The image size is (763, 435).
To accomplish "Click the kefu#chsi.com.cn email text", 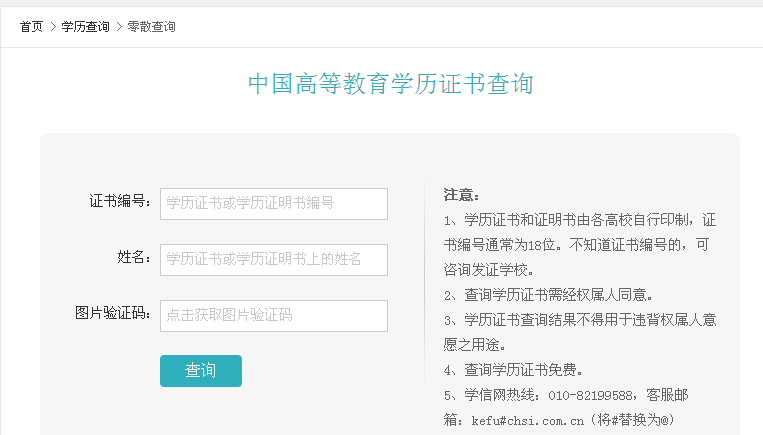I will point(527,420).
